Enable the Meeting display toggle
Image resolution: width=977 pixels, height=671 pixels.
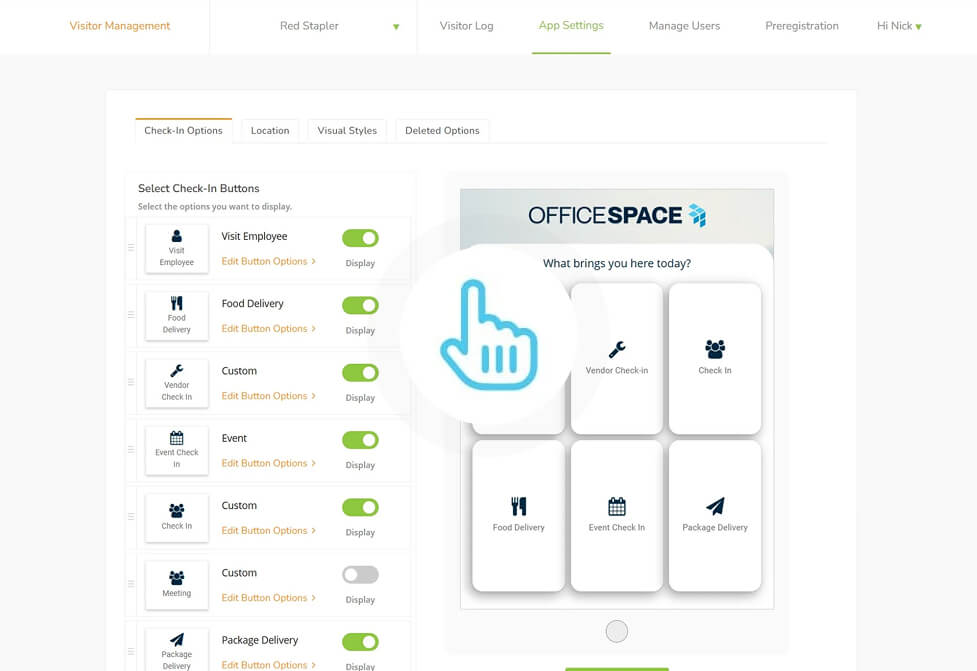(x=359, y=573)
